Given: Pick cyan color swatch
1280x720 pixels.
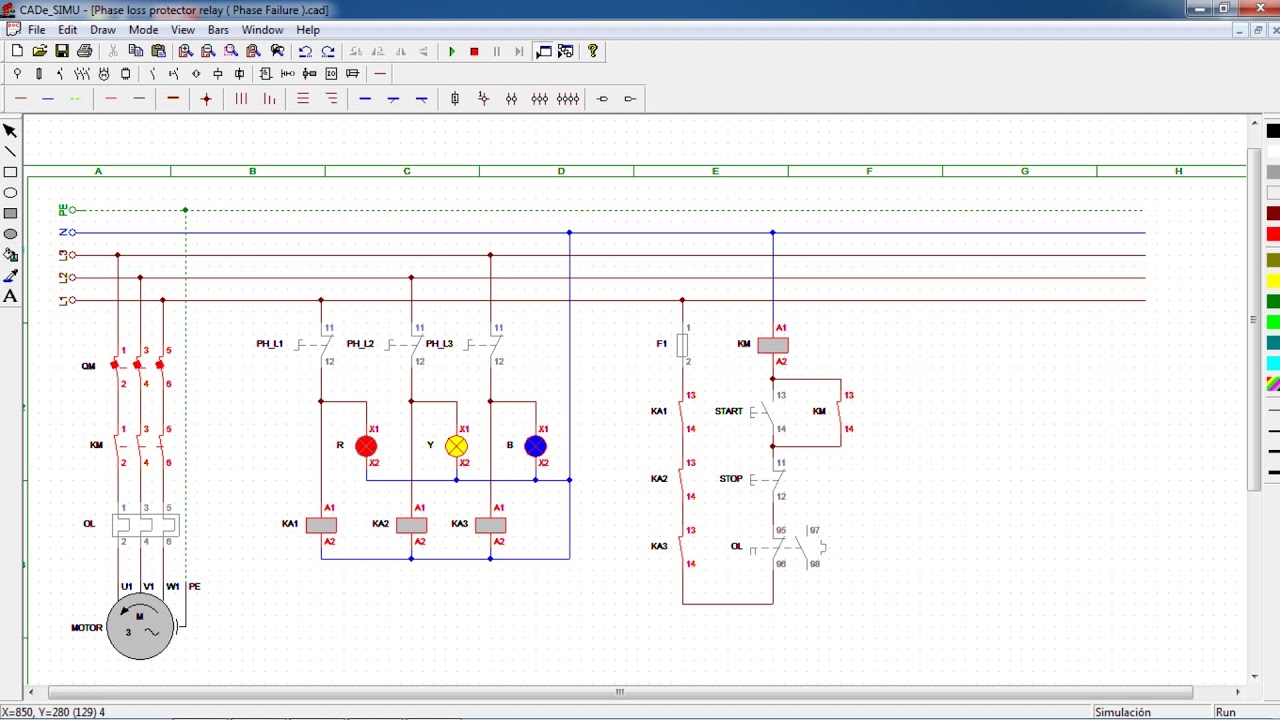Looking at the screenshot, I should point(1273,363).
